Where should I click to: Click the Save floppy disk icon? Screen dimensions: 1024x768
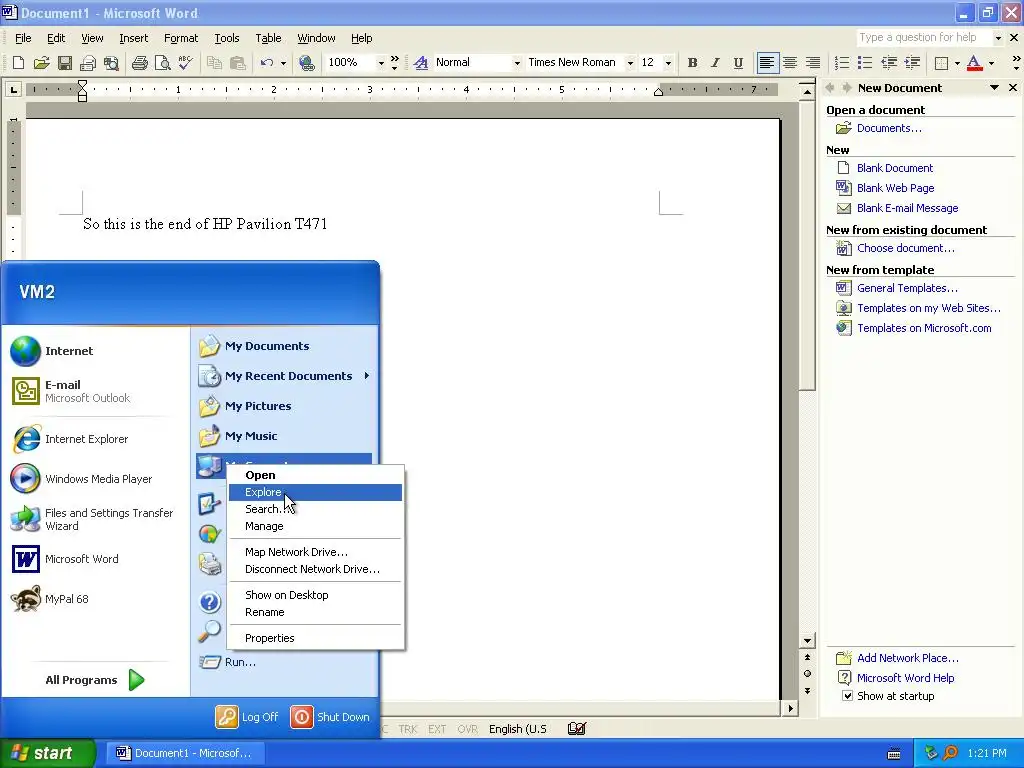(65, 63)
